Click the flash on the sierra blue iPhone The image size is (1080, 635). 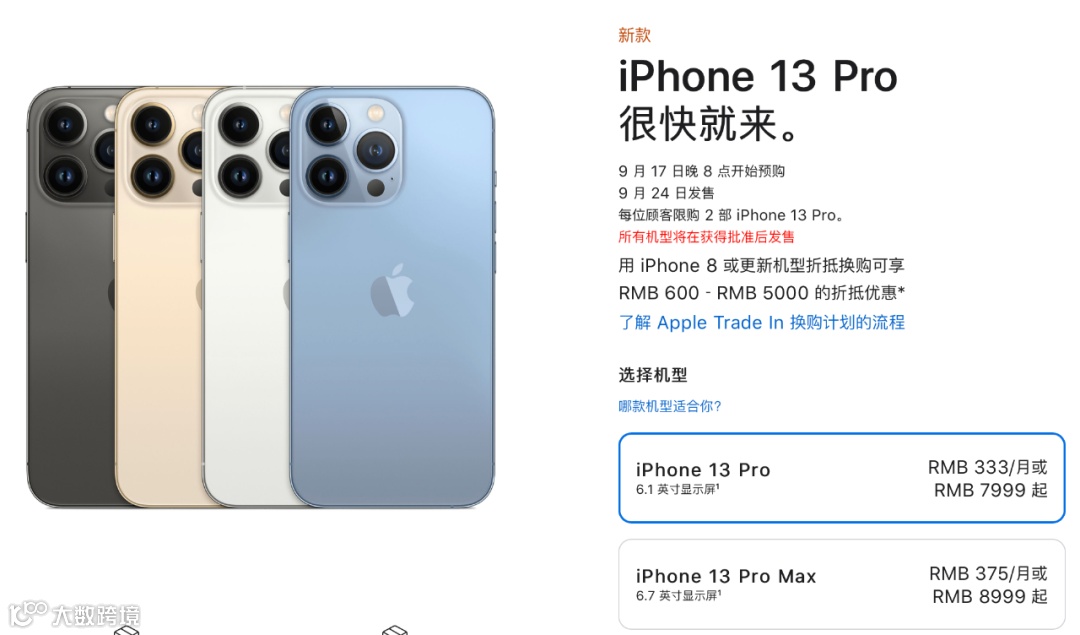(x=375, y=112)
